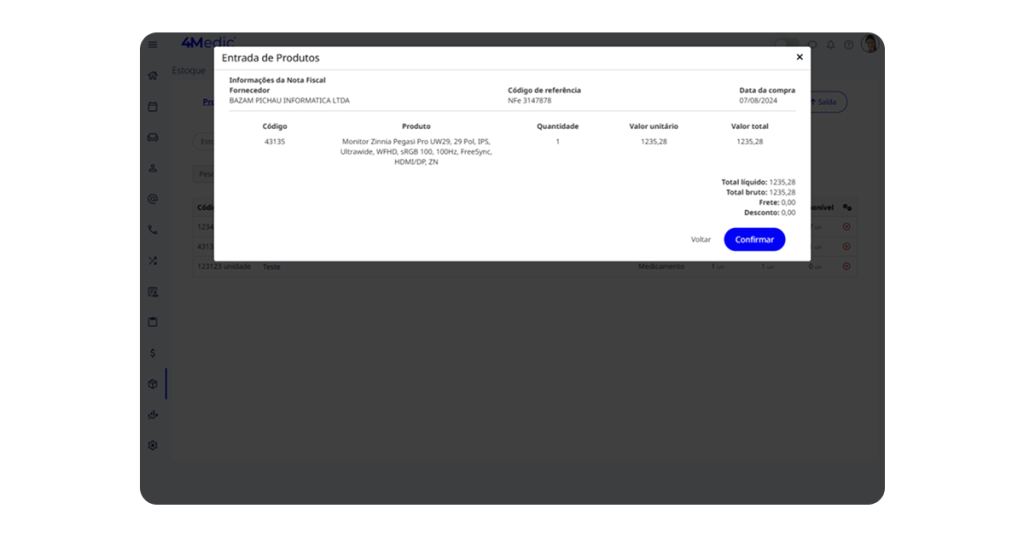Open the @ email icon in the sidebar

(x=153, y=199)
